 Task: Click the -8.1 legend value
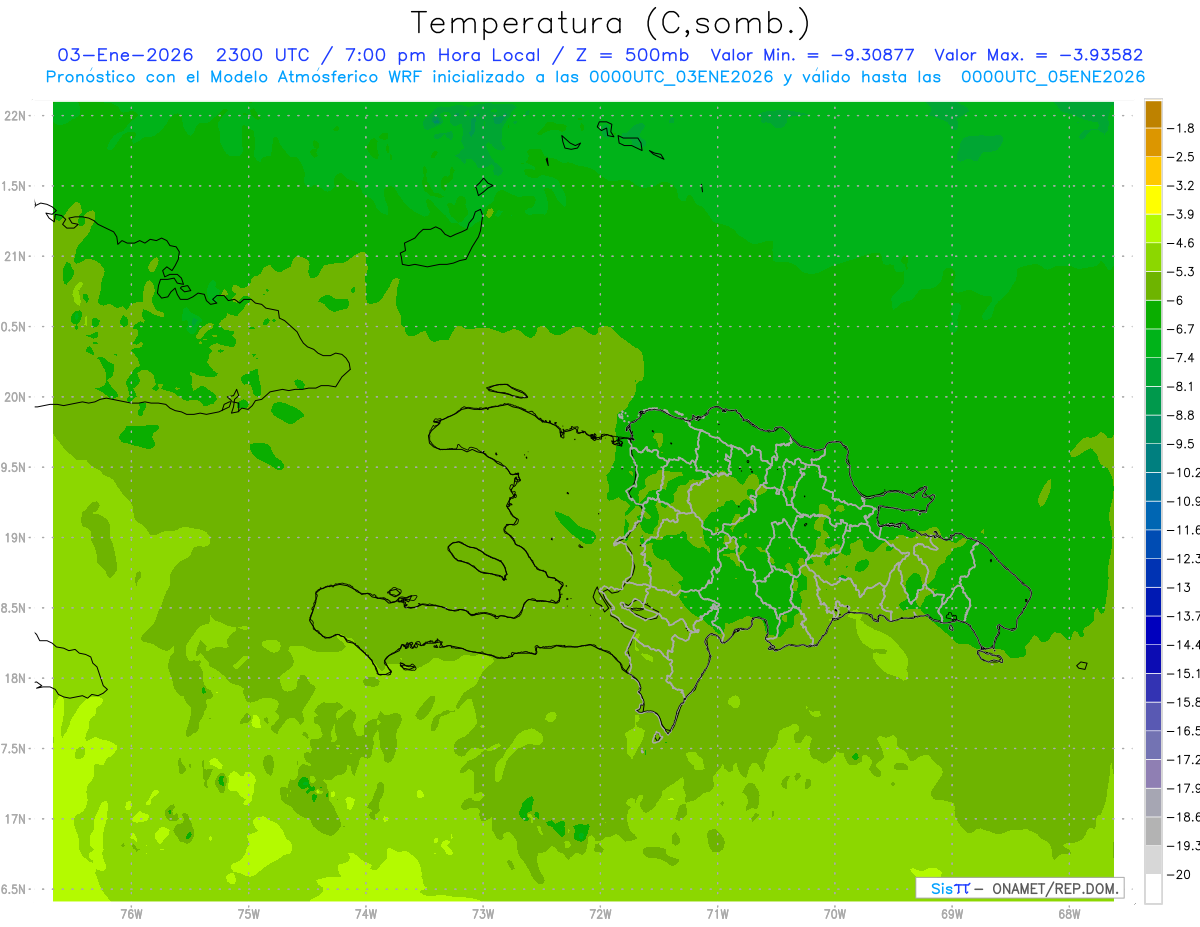[1181, 387]
